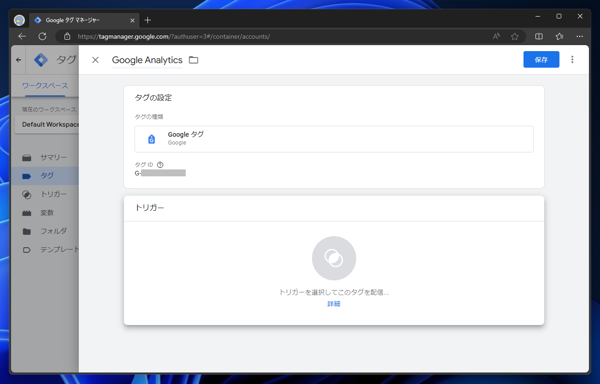The height and width of the screenshot is (384, 600).
Task: Open the 詳細 link in trigger section
Action: coord(334,304)
